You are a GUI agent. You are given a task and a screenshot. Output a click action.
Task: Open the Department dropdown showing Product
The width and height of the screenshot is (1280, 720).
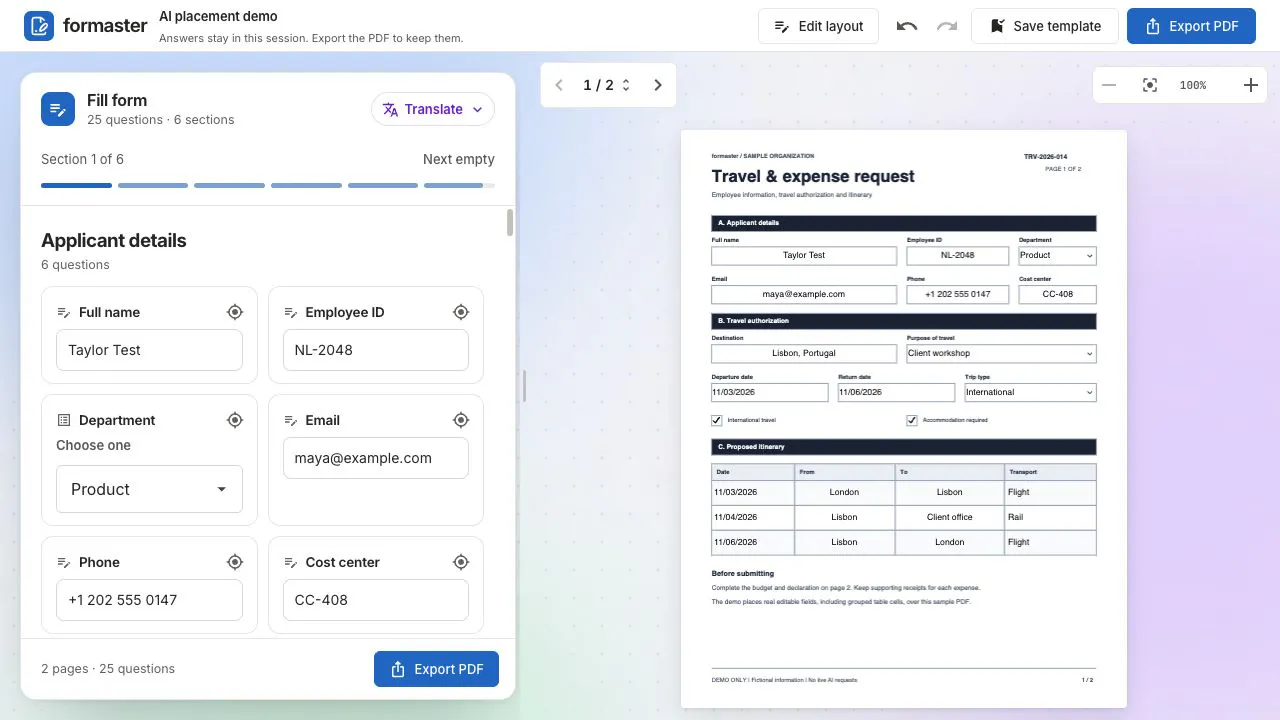tap(149, 489)
